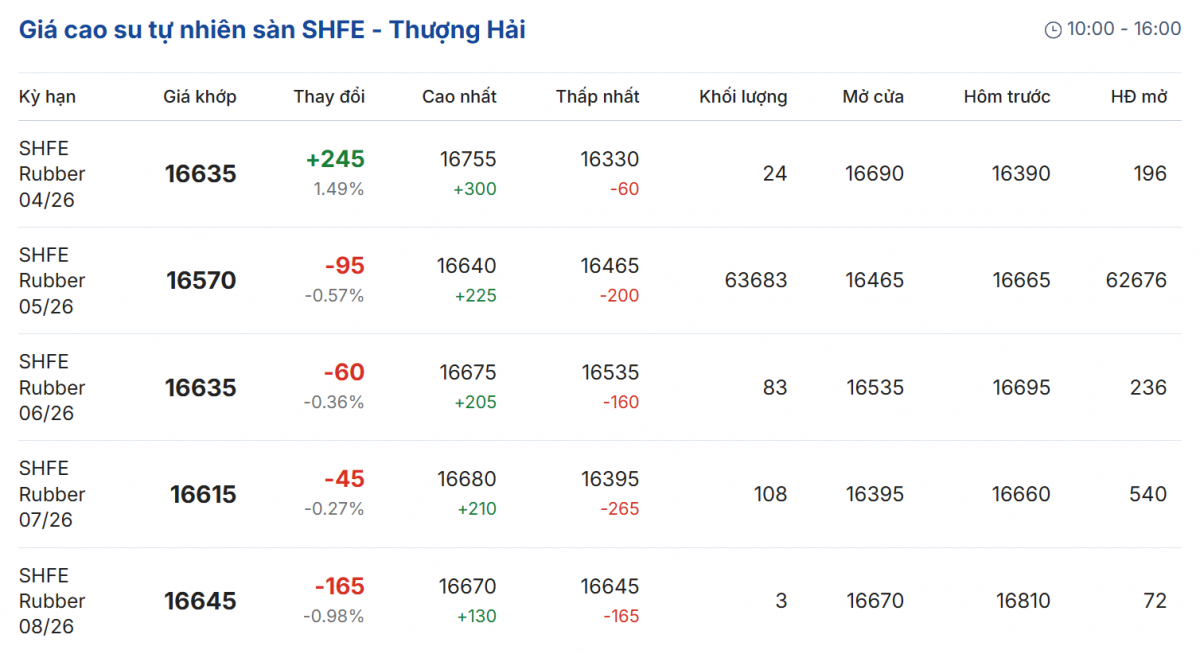The image size is (1200, 654).
Task: Click the SHFE Thượng Hải table title
Action: [x=272, y=30]
